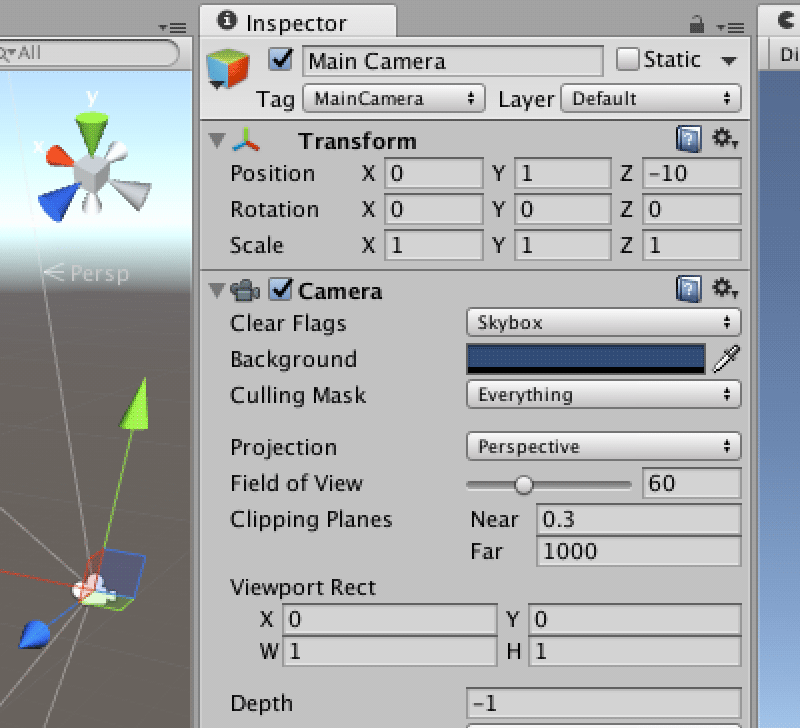Click the Rotation Y field
Viewport: 800px width, 728px height.
563,210
